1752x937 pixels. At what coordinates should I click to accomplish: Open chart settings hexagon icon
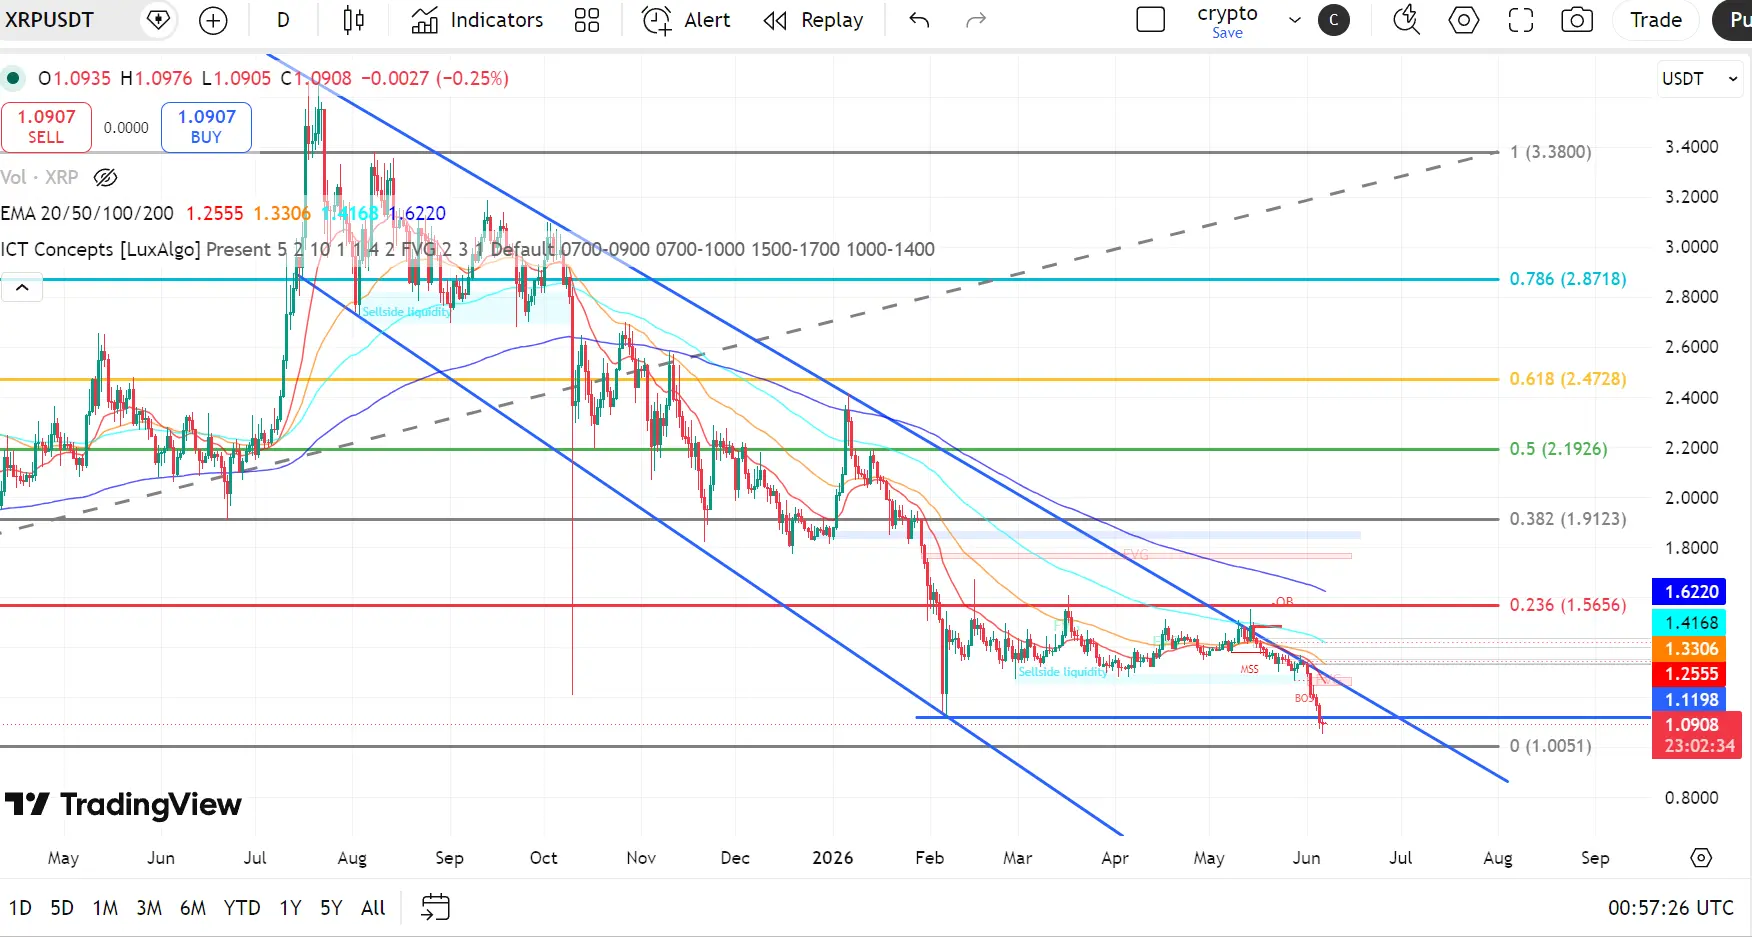(x=1464, y=20)
